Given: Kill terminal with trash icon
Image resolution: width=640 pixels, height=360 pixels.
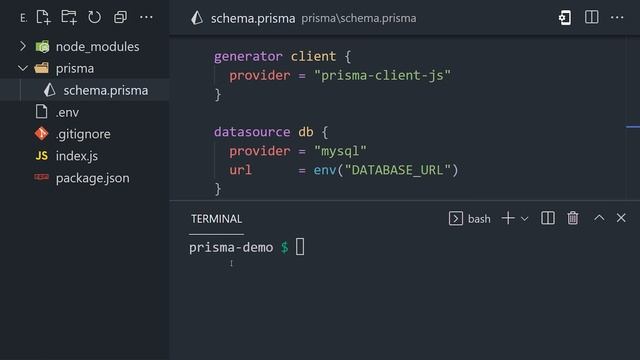Looking at the screenshot, I should (573, 218).
